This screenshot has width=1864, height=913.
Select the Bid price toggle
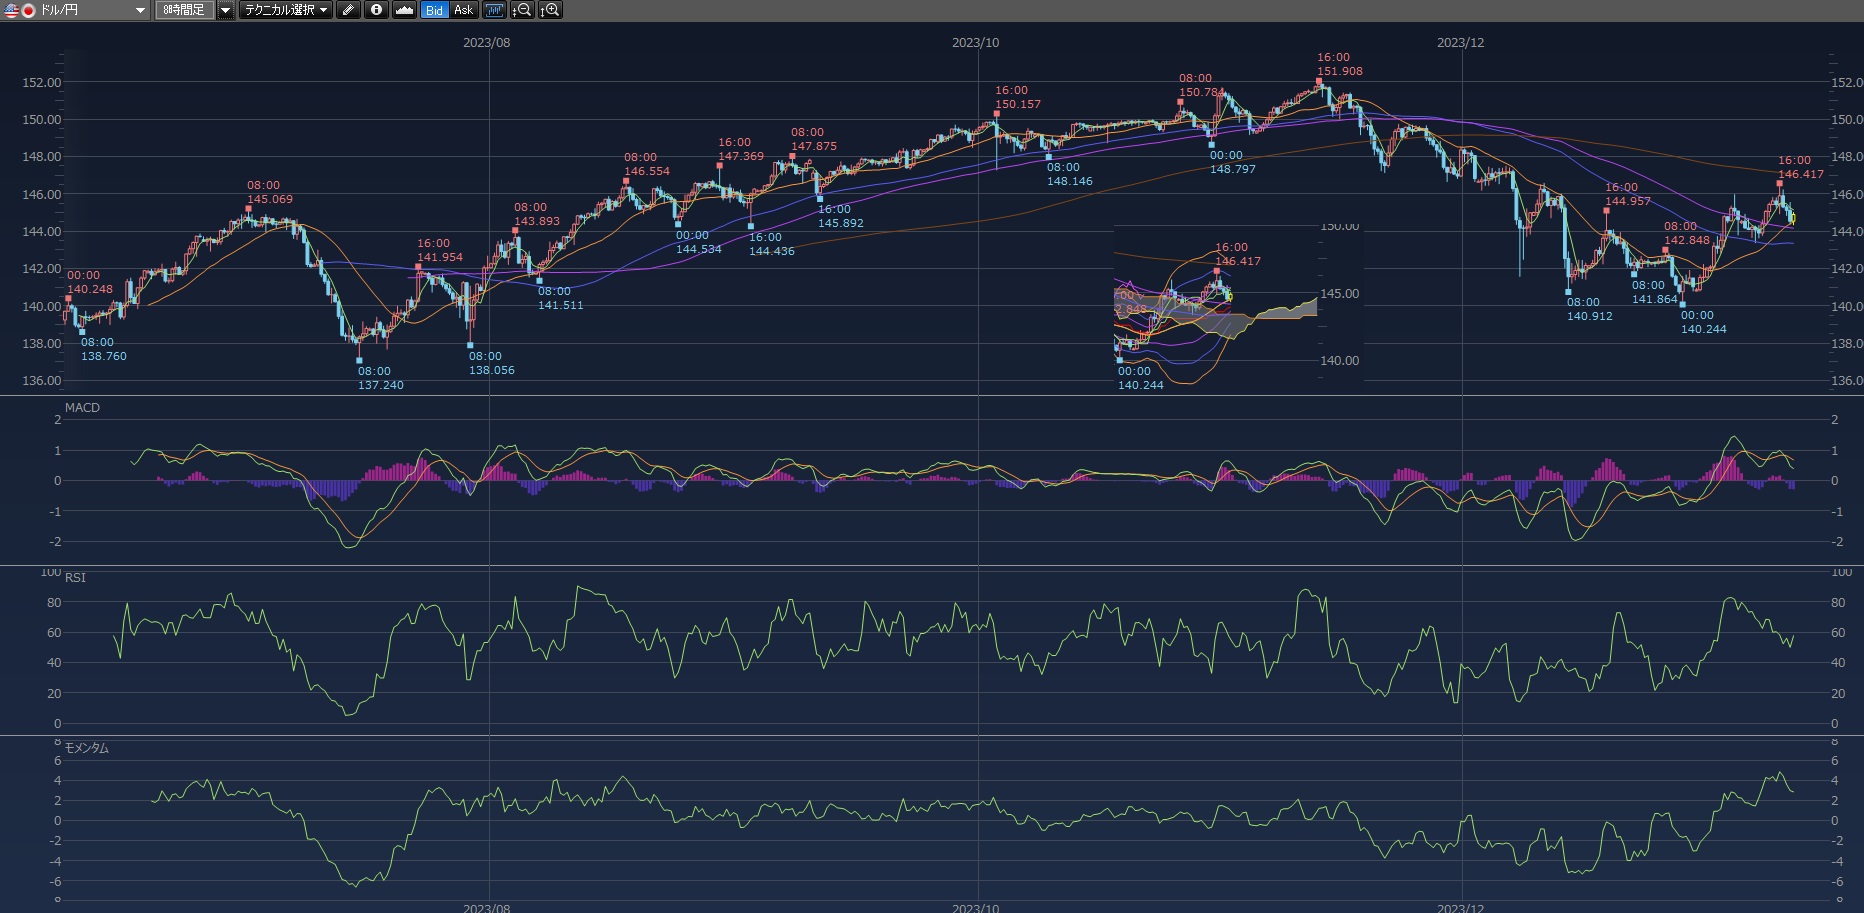click(x=434, y=10)
